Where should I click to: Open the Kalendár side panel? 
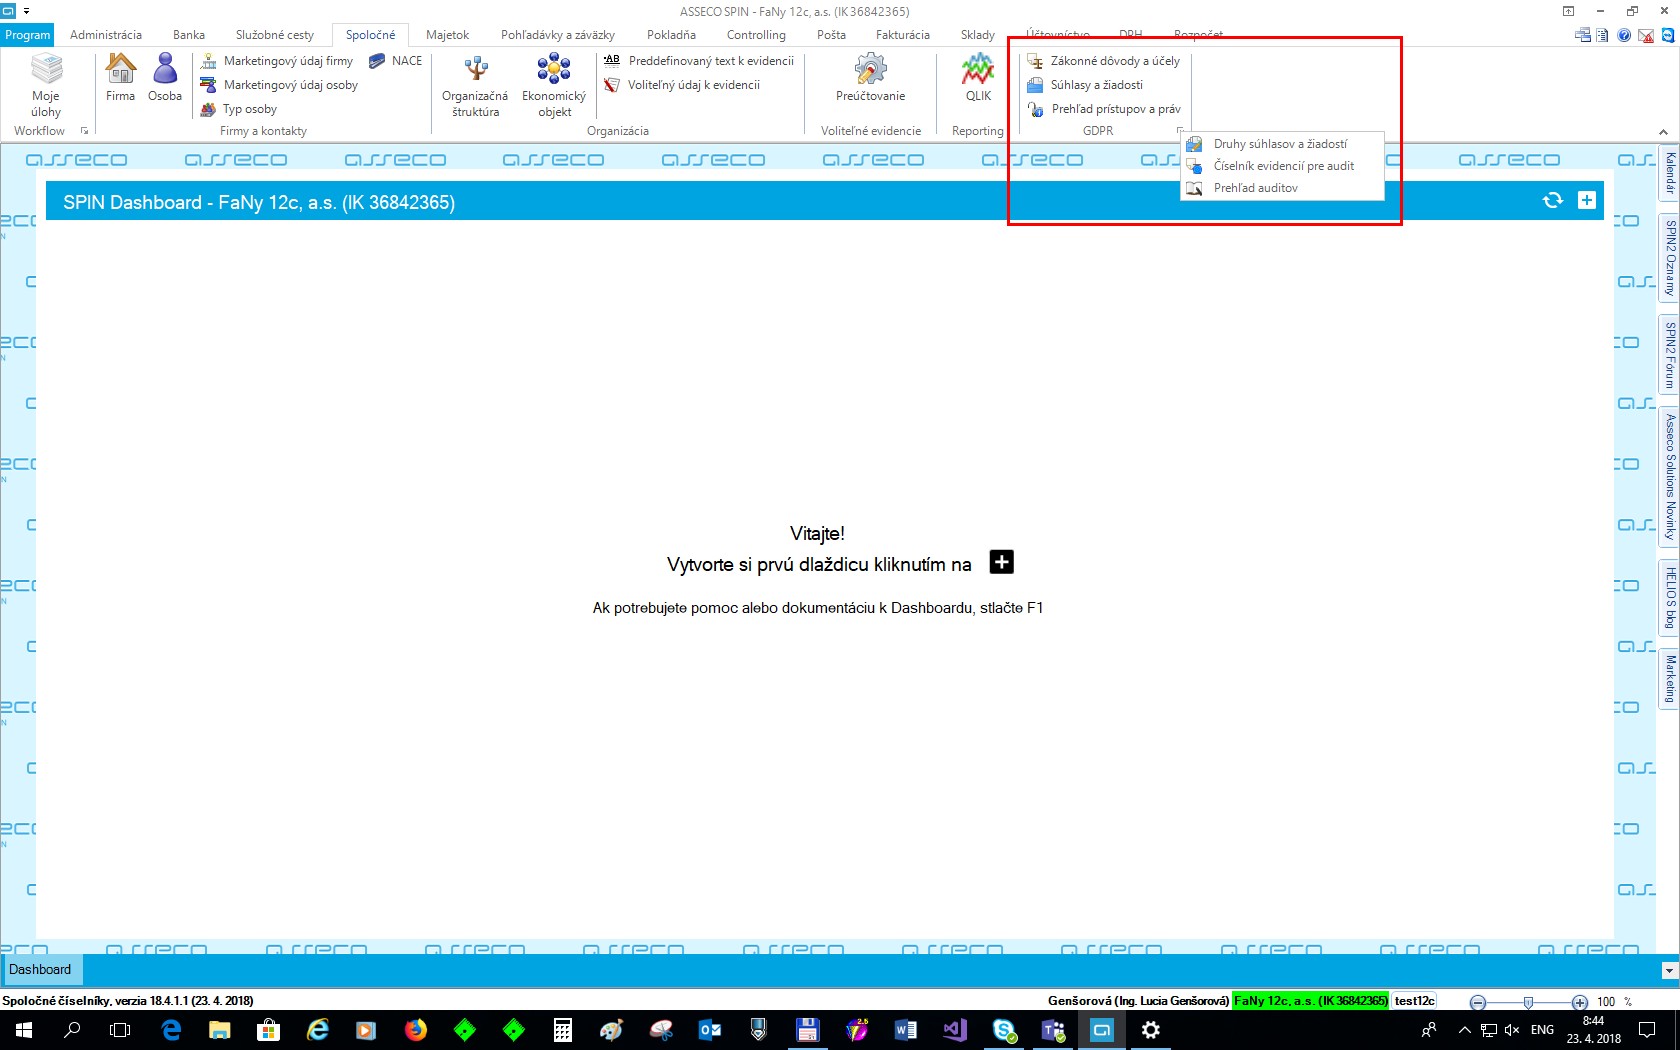(1669, 174)
